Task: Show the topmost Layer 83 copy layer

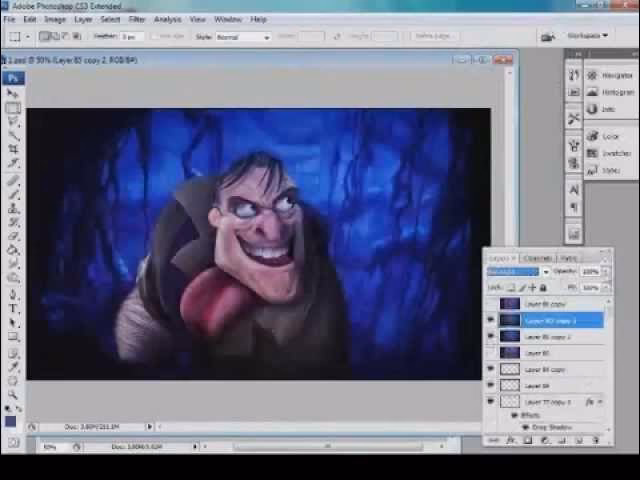Action: click(x=491, y=304)
